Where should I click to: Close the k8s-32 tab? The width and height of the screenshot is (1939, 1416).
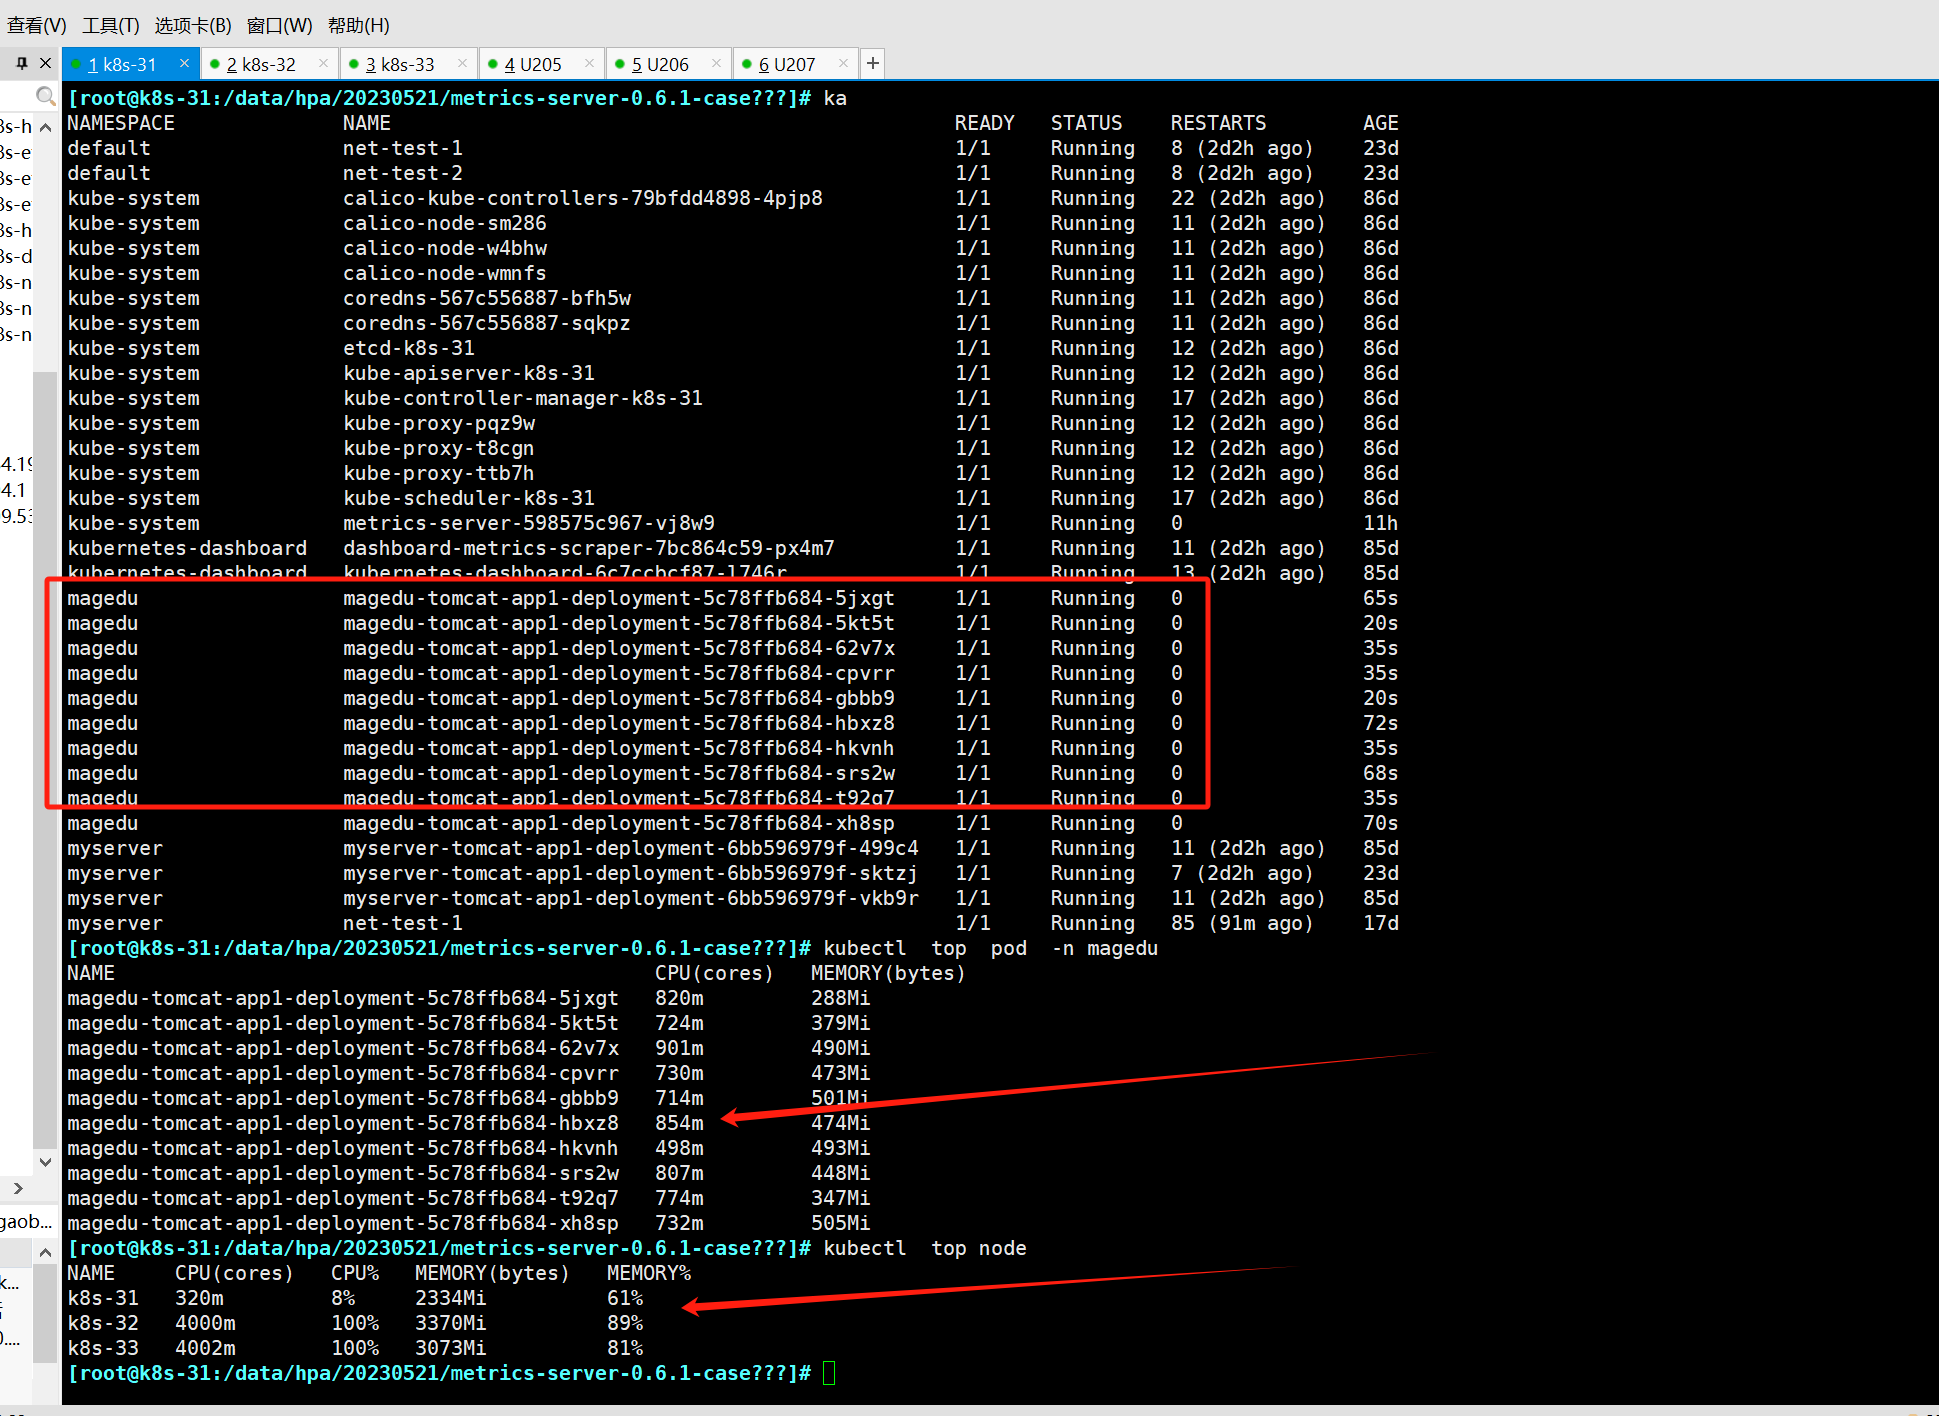click(323, 64)
